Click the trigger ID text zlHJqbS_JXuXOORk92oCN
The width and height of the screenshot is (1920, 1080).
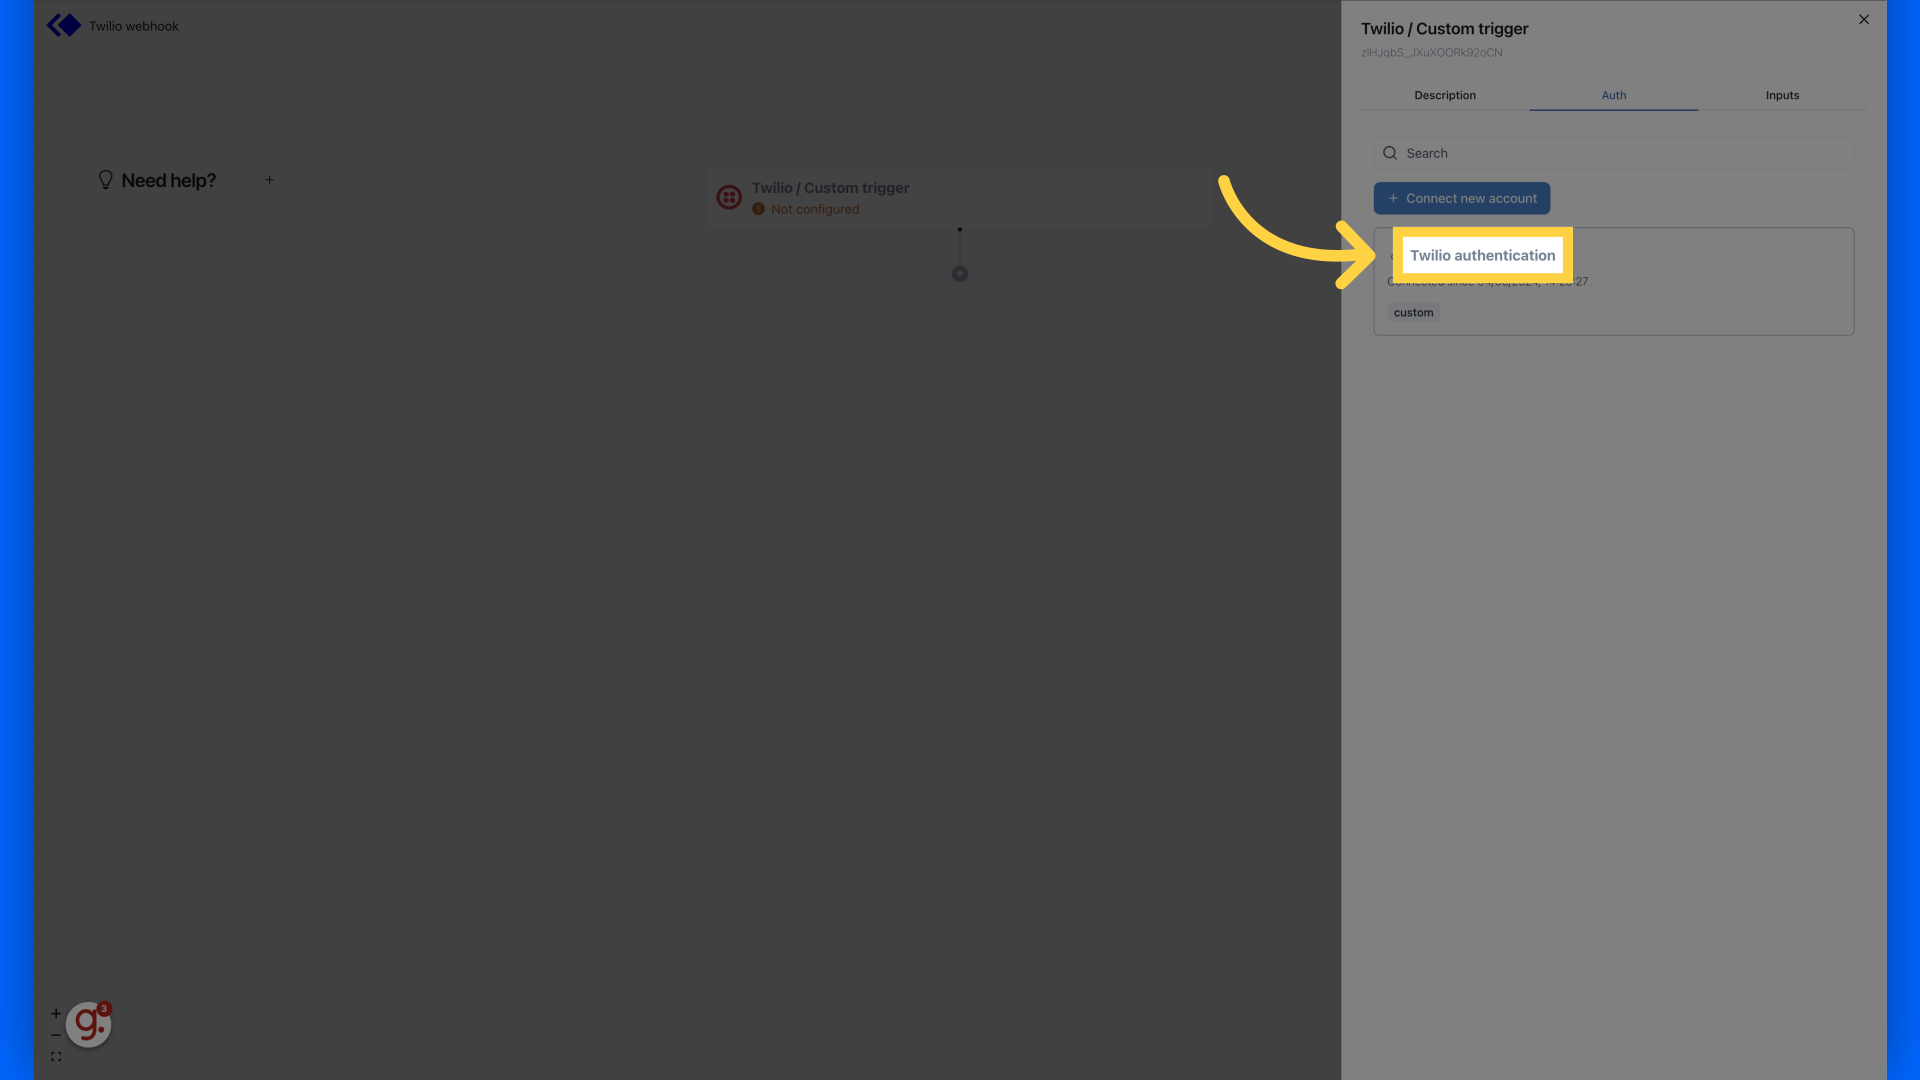pyautogui.click(x=1431, y=53)
